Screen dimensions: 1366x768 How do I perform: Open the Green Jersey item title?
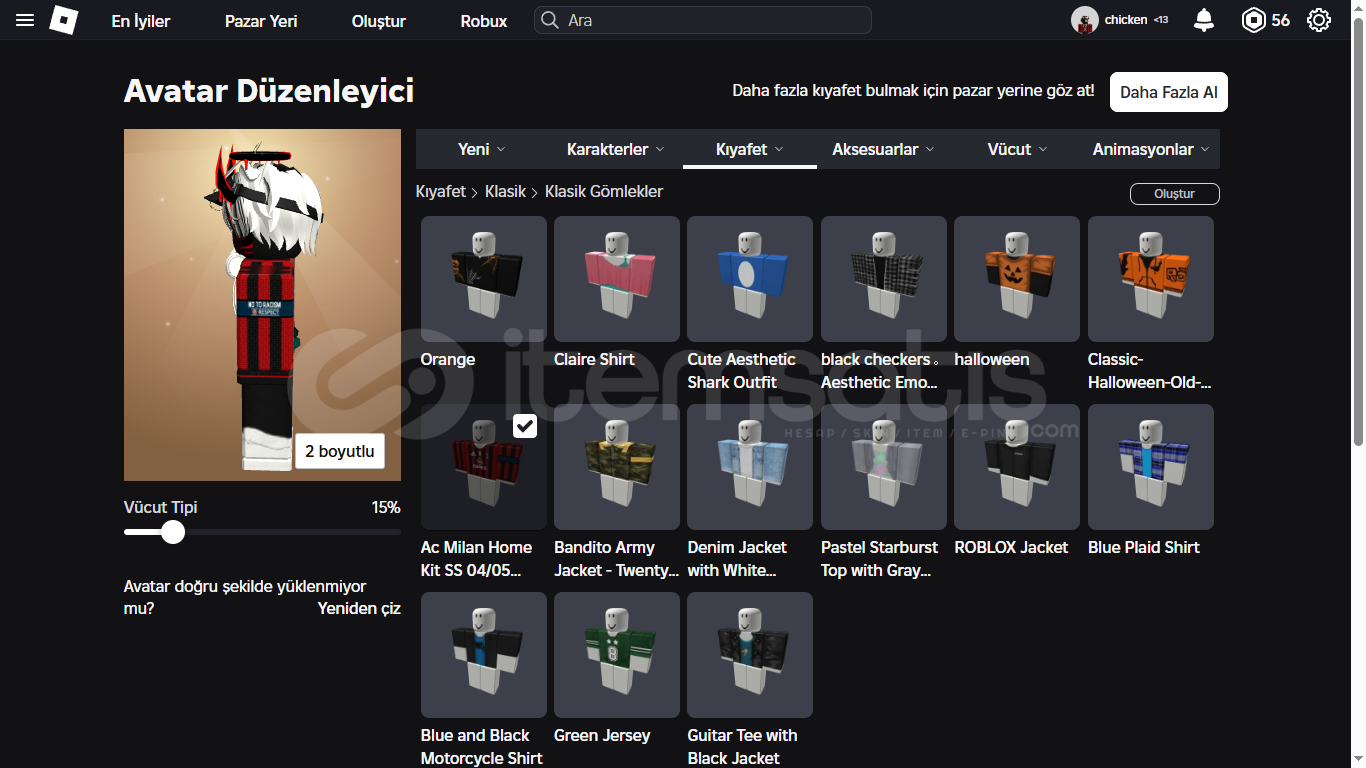(602, 736)
